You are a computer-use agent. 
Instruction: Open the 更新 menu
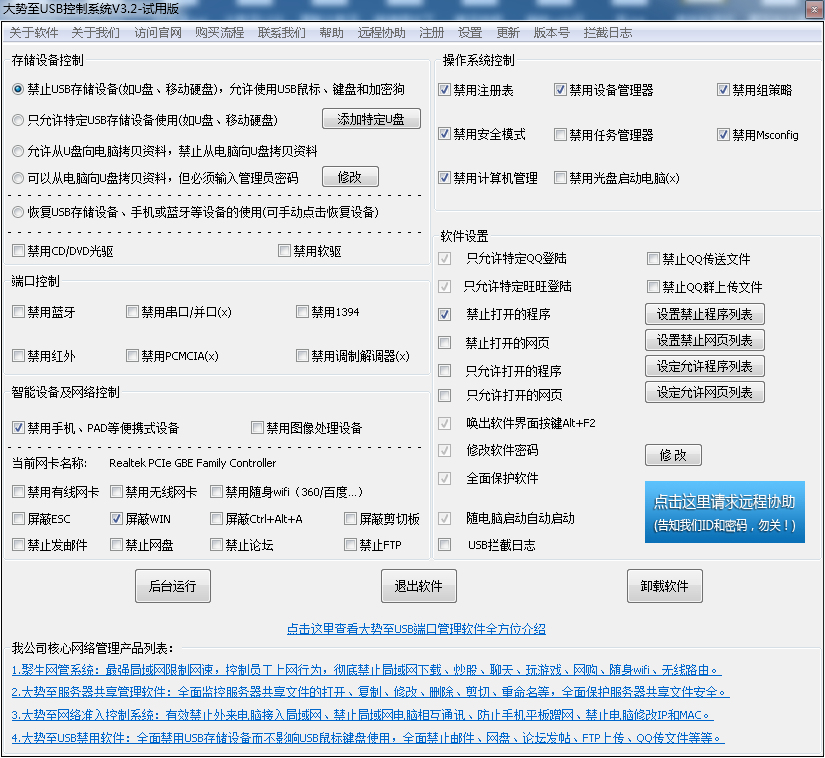(x=508, y=33)
